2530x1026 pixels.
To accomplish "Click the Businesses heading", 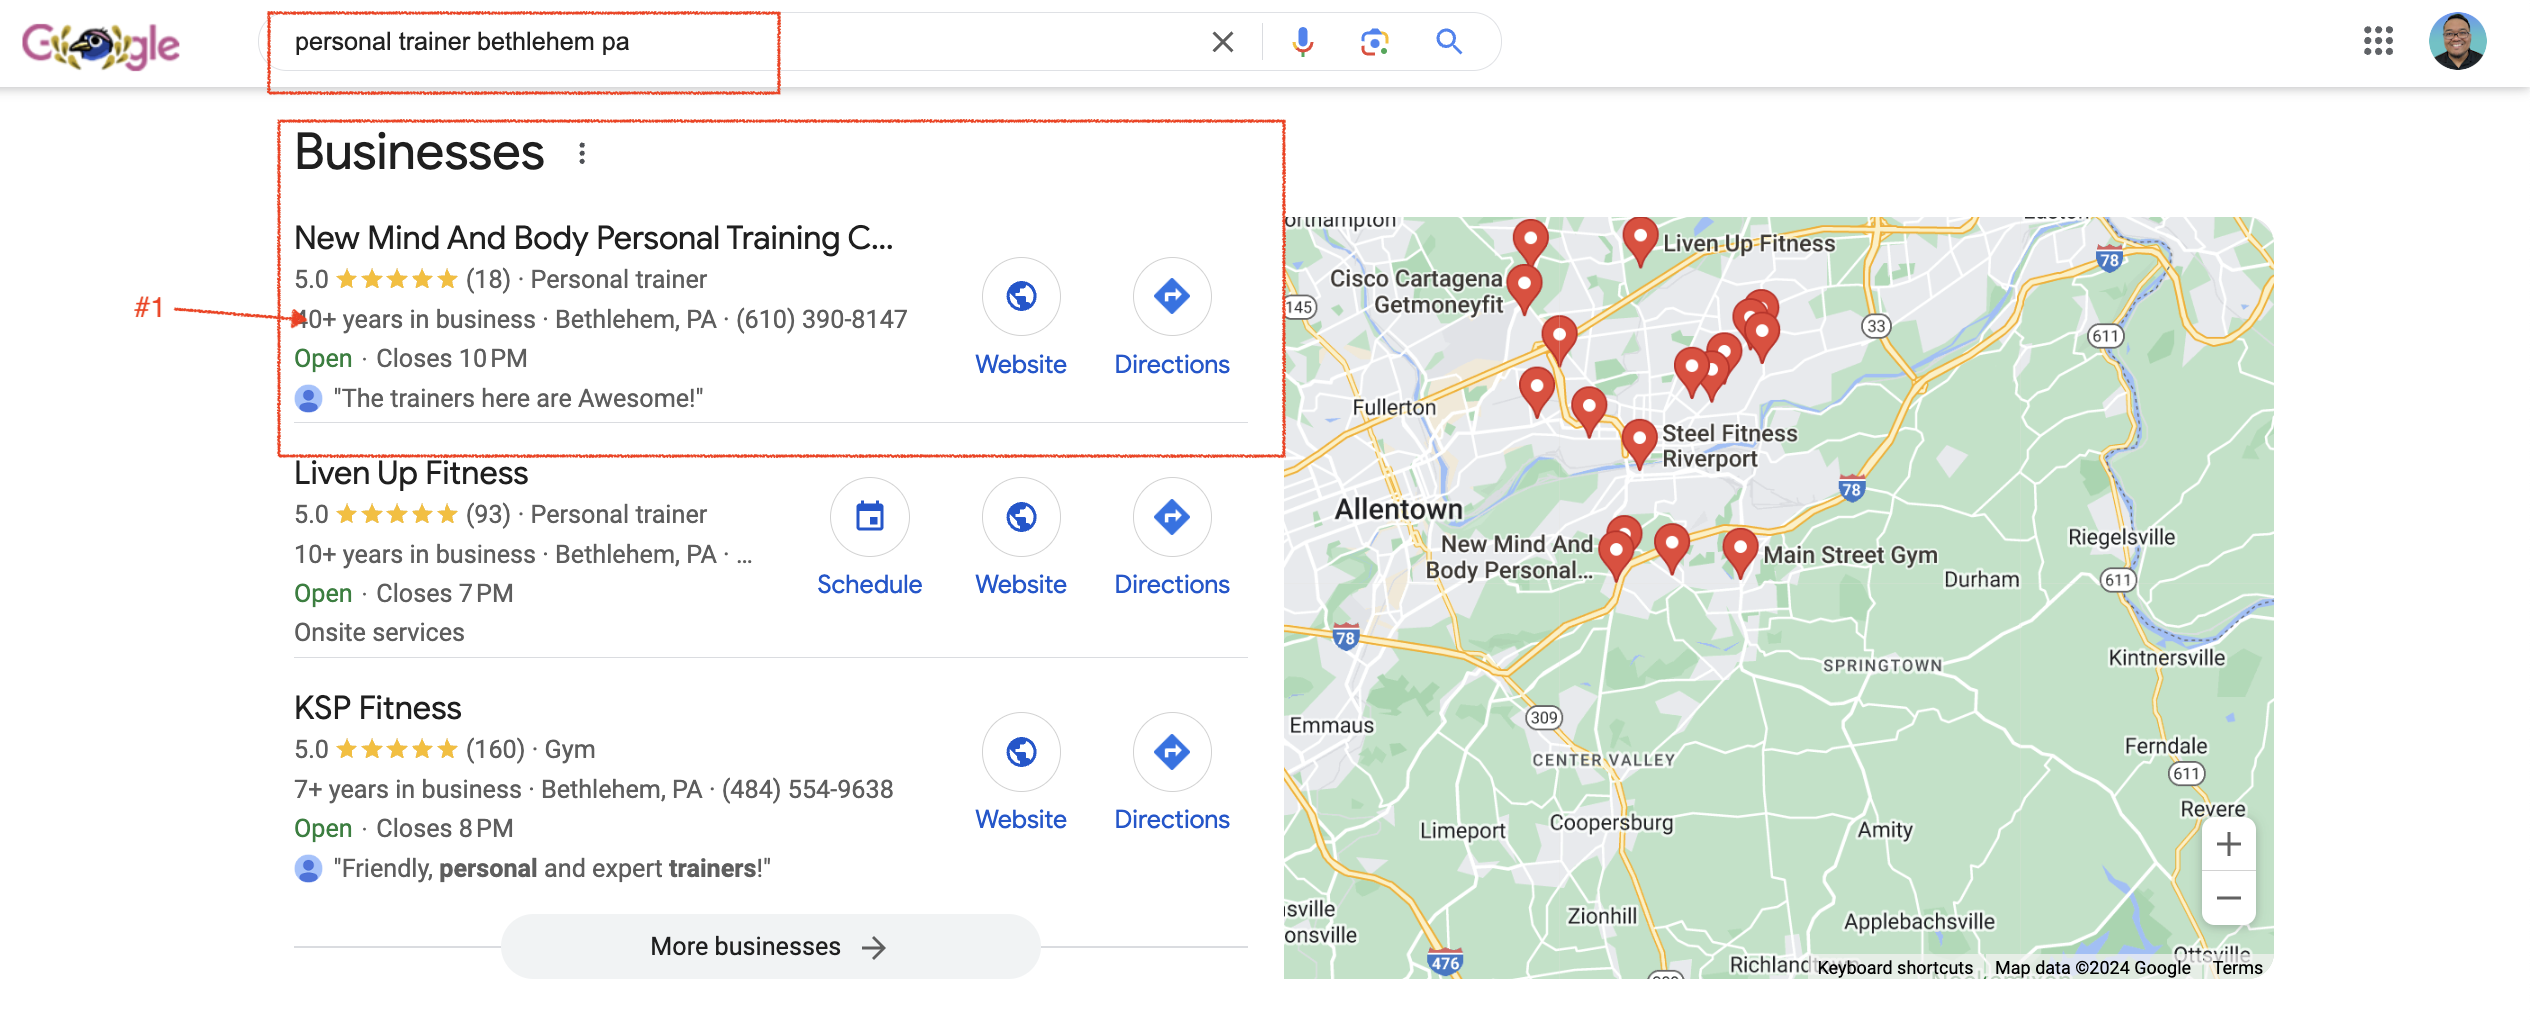I will [x=419, y=152].
